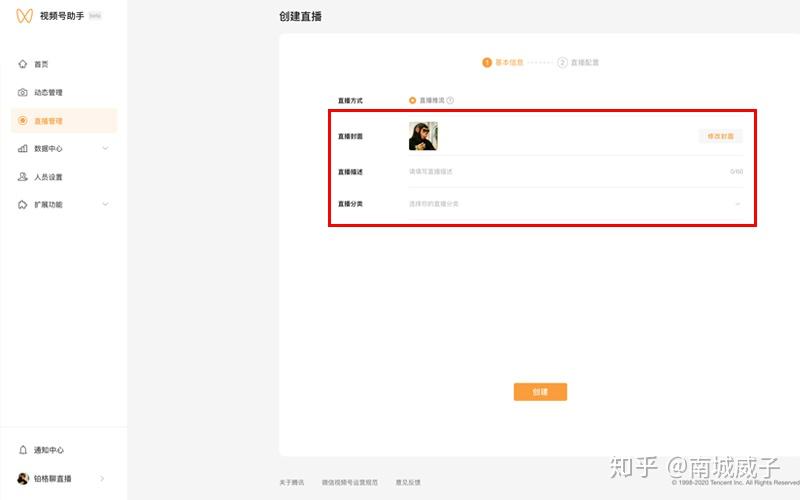Open 直播管理 in the sidebar
The image size is (800, 500).
(64, 120)
